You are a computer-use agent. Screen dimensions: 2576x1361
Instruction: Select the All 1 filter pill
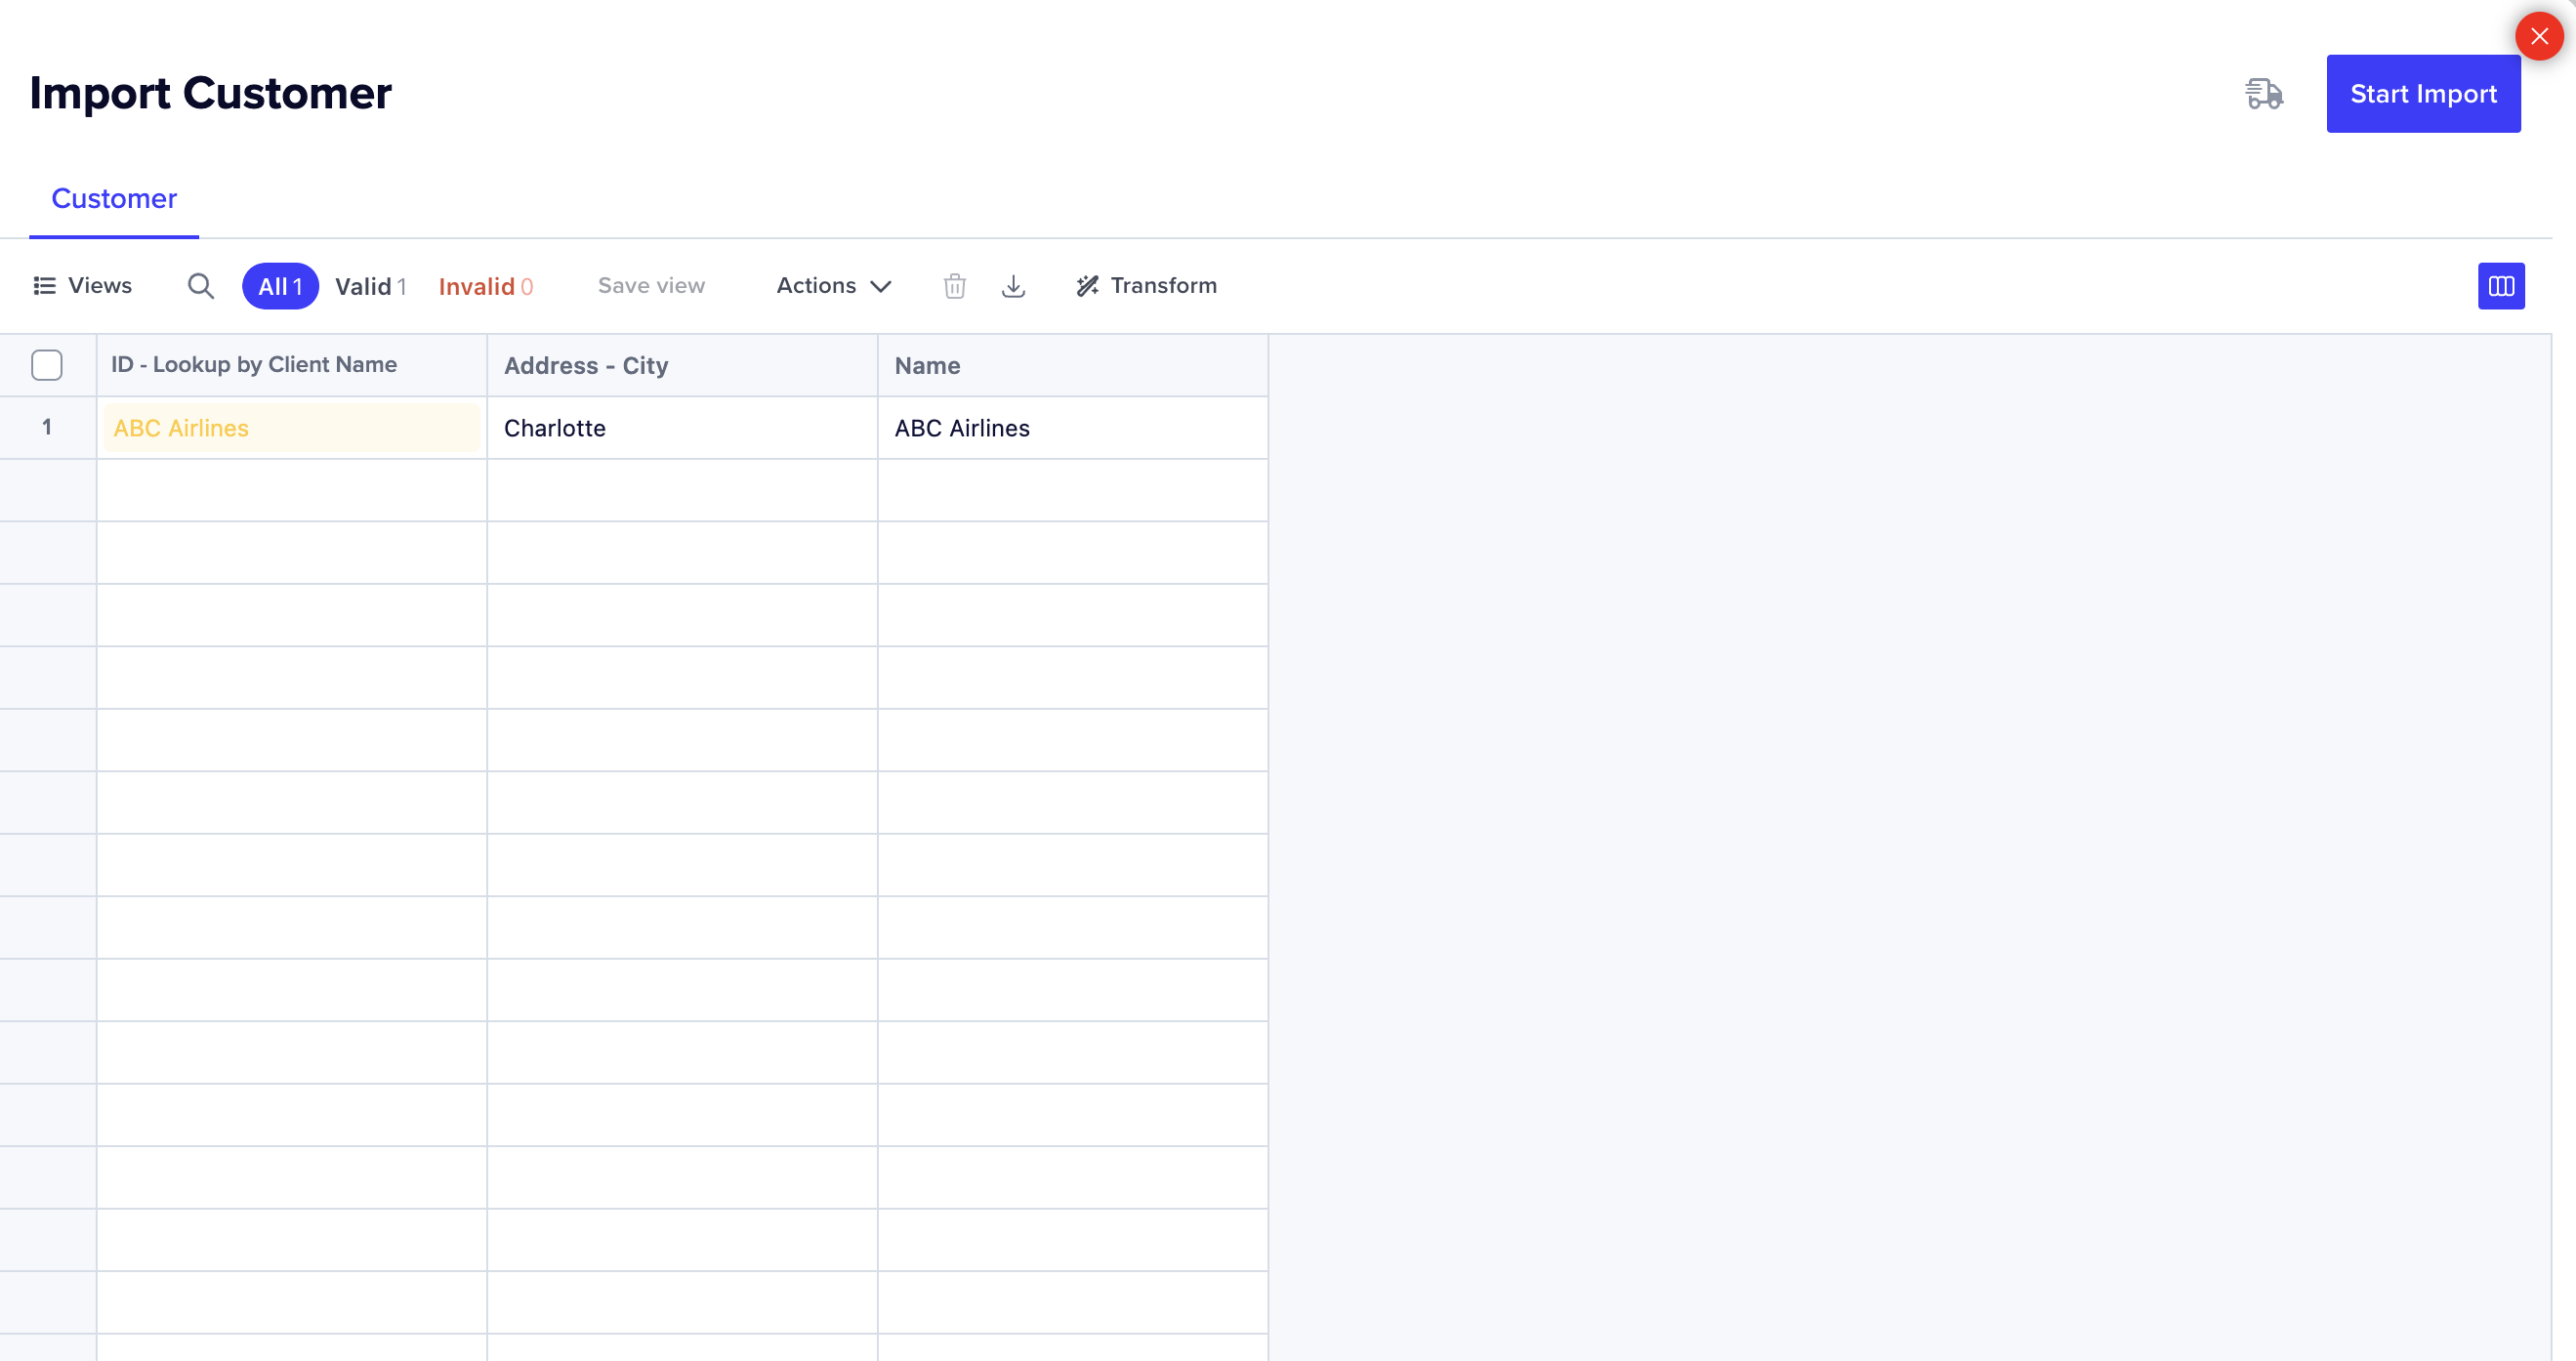point(280,286)
